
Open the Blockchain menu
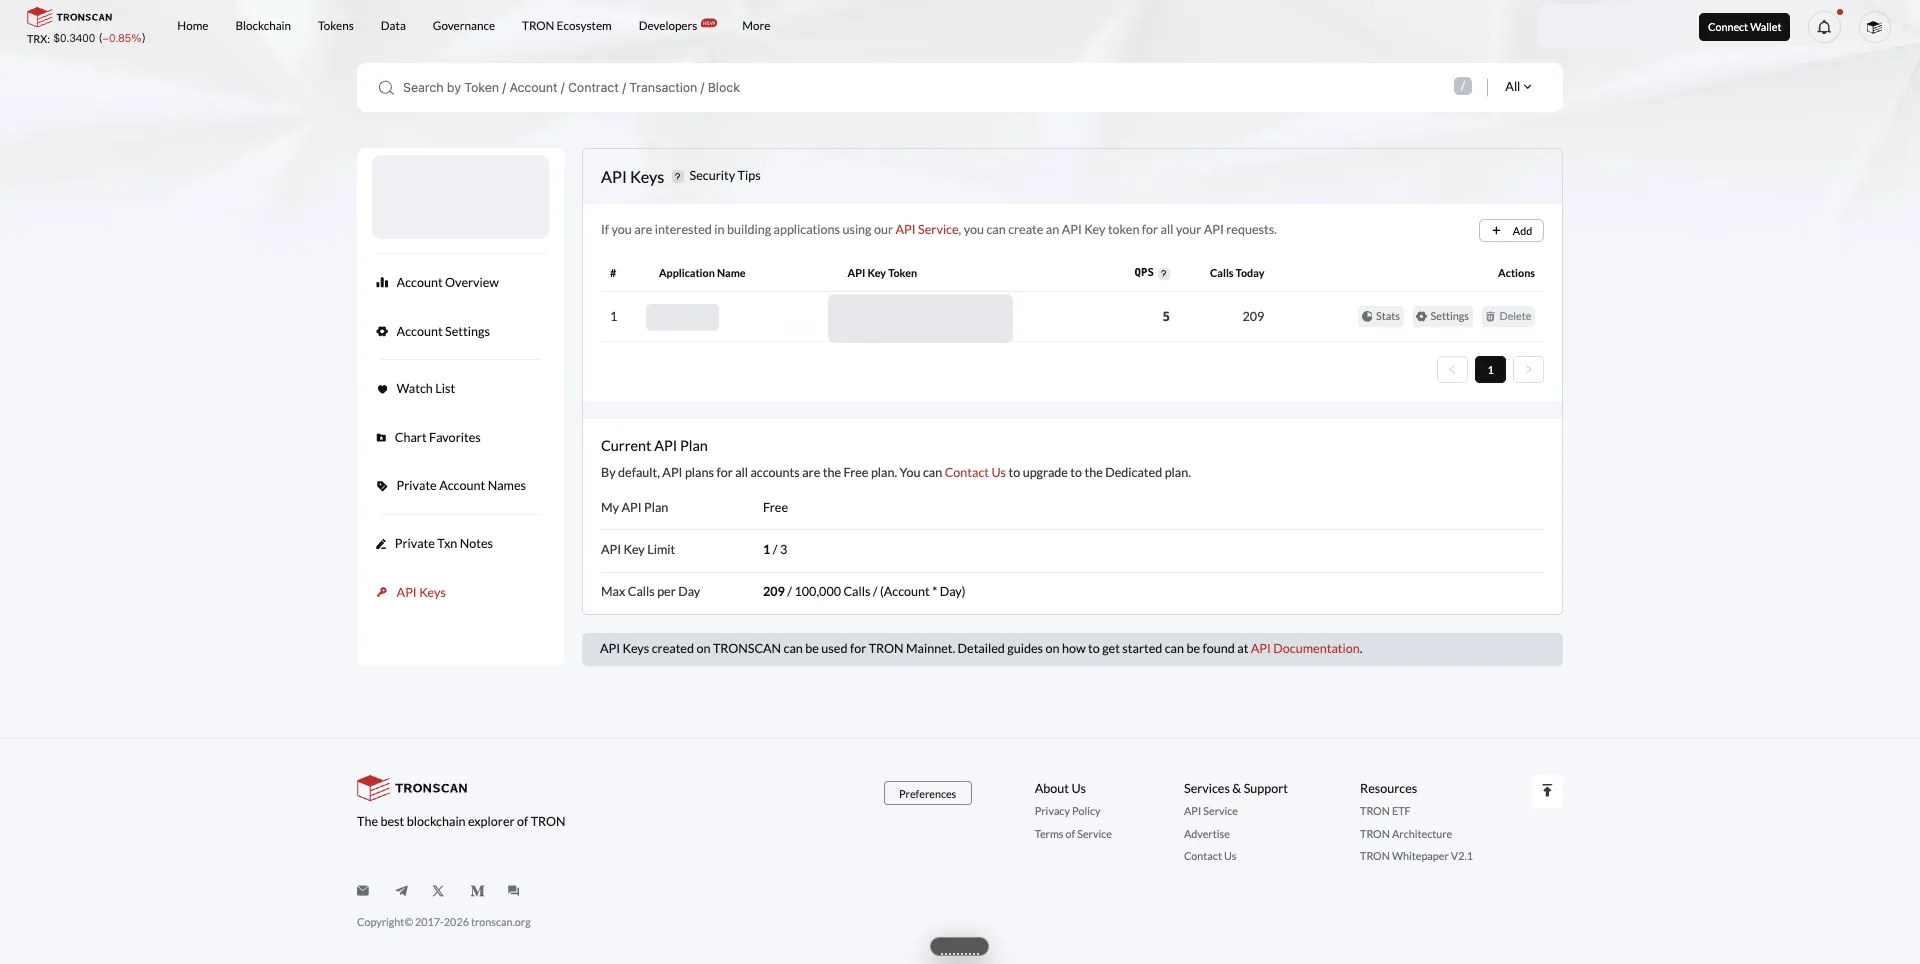(x=263, y=26)
